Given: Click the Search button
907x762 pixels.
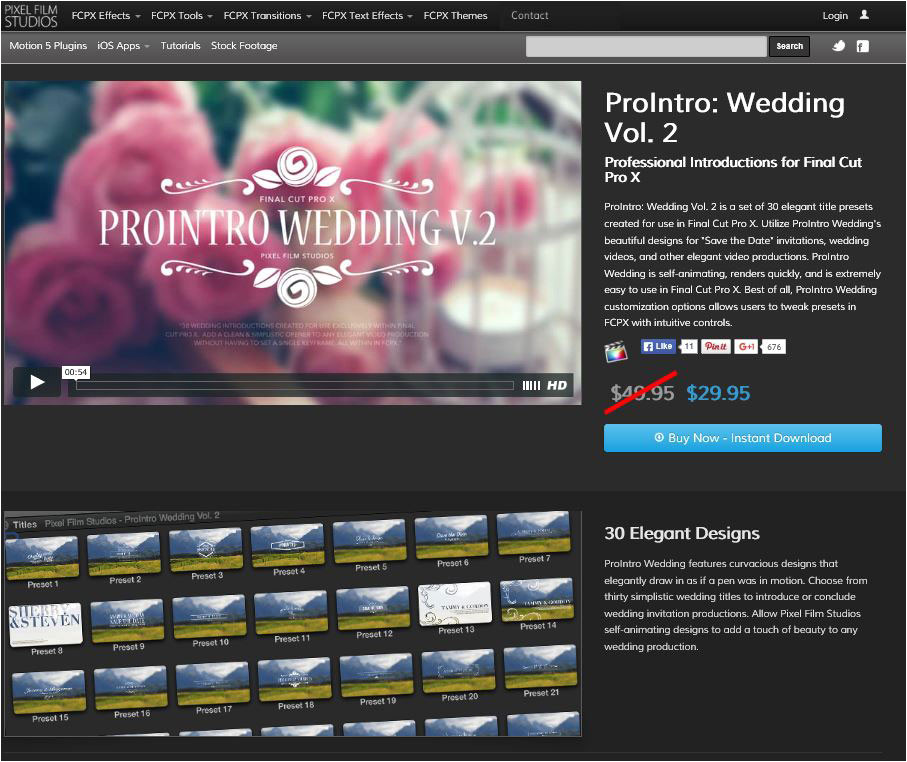Looking at the screenshot, I should pyautogui.click(x=789, y=46).
